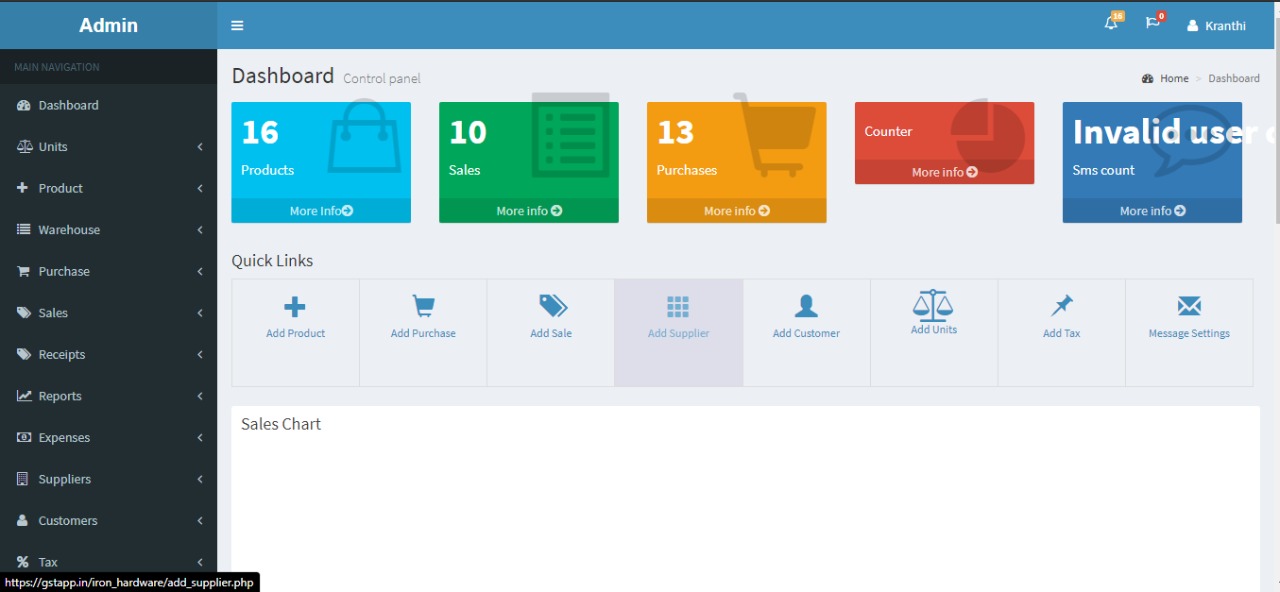Click the hamburger sidebar toggle icon
1280x592 pixels.
[x=237, y=25]
